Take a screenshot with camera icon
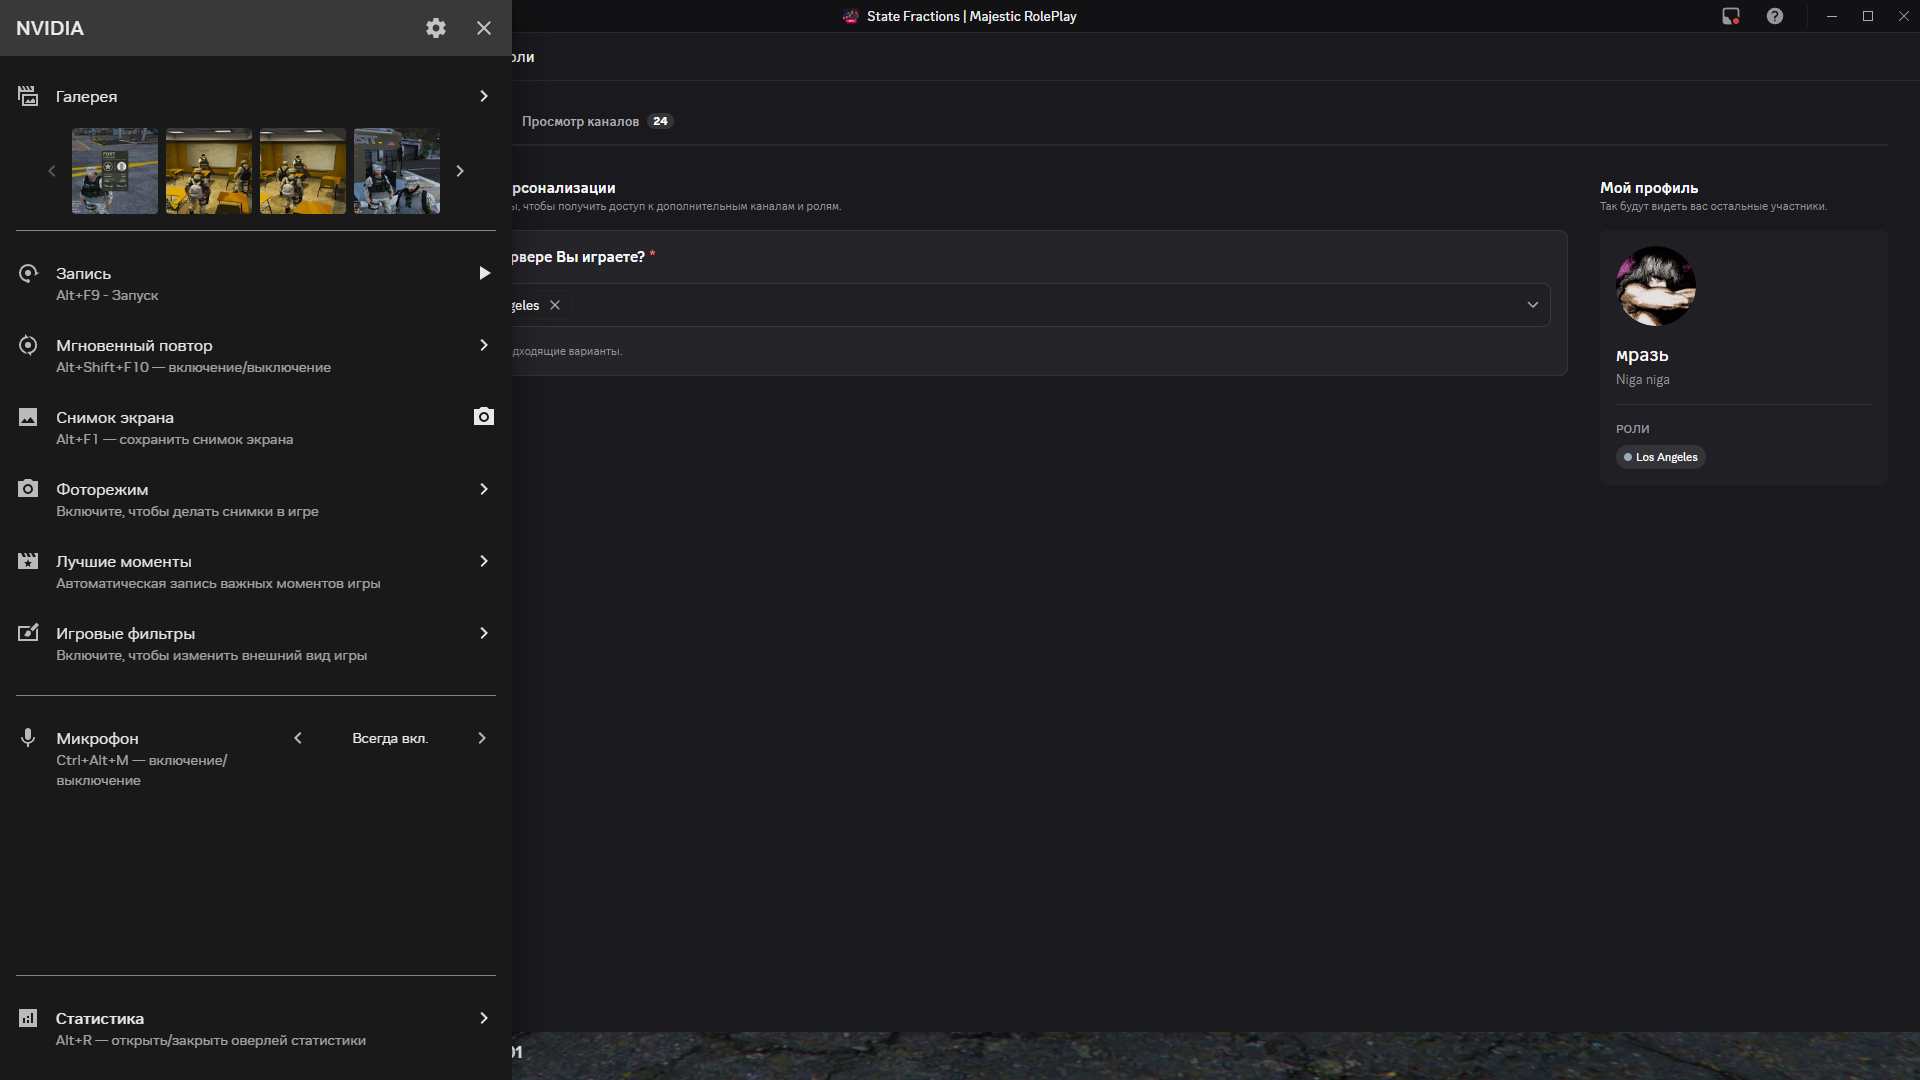The width and height of the screenshot is (1920, 1080). coord(484,417)
